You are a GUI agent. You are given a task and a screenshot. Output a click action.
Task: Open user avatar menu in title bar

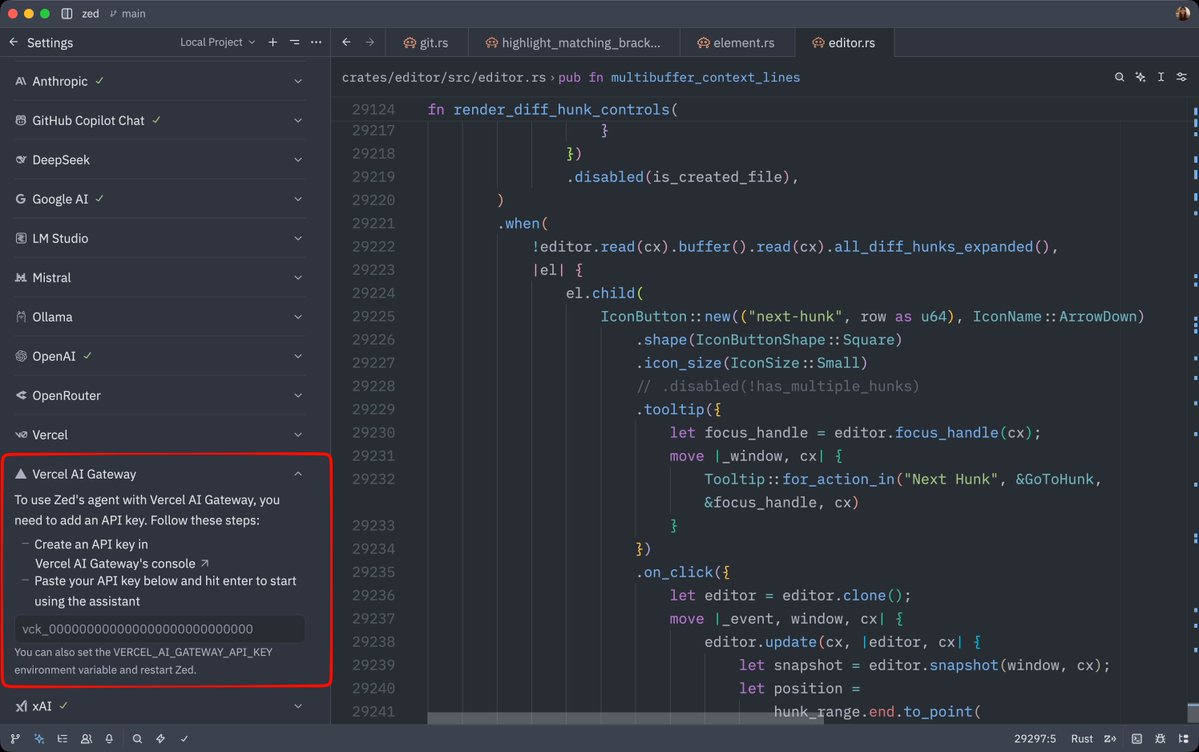point(1182,14)
